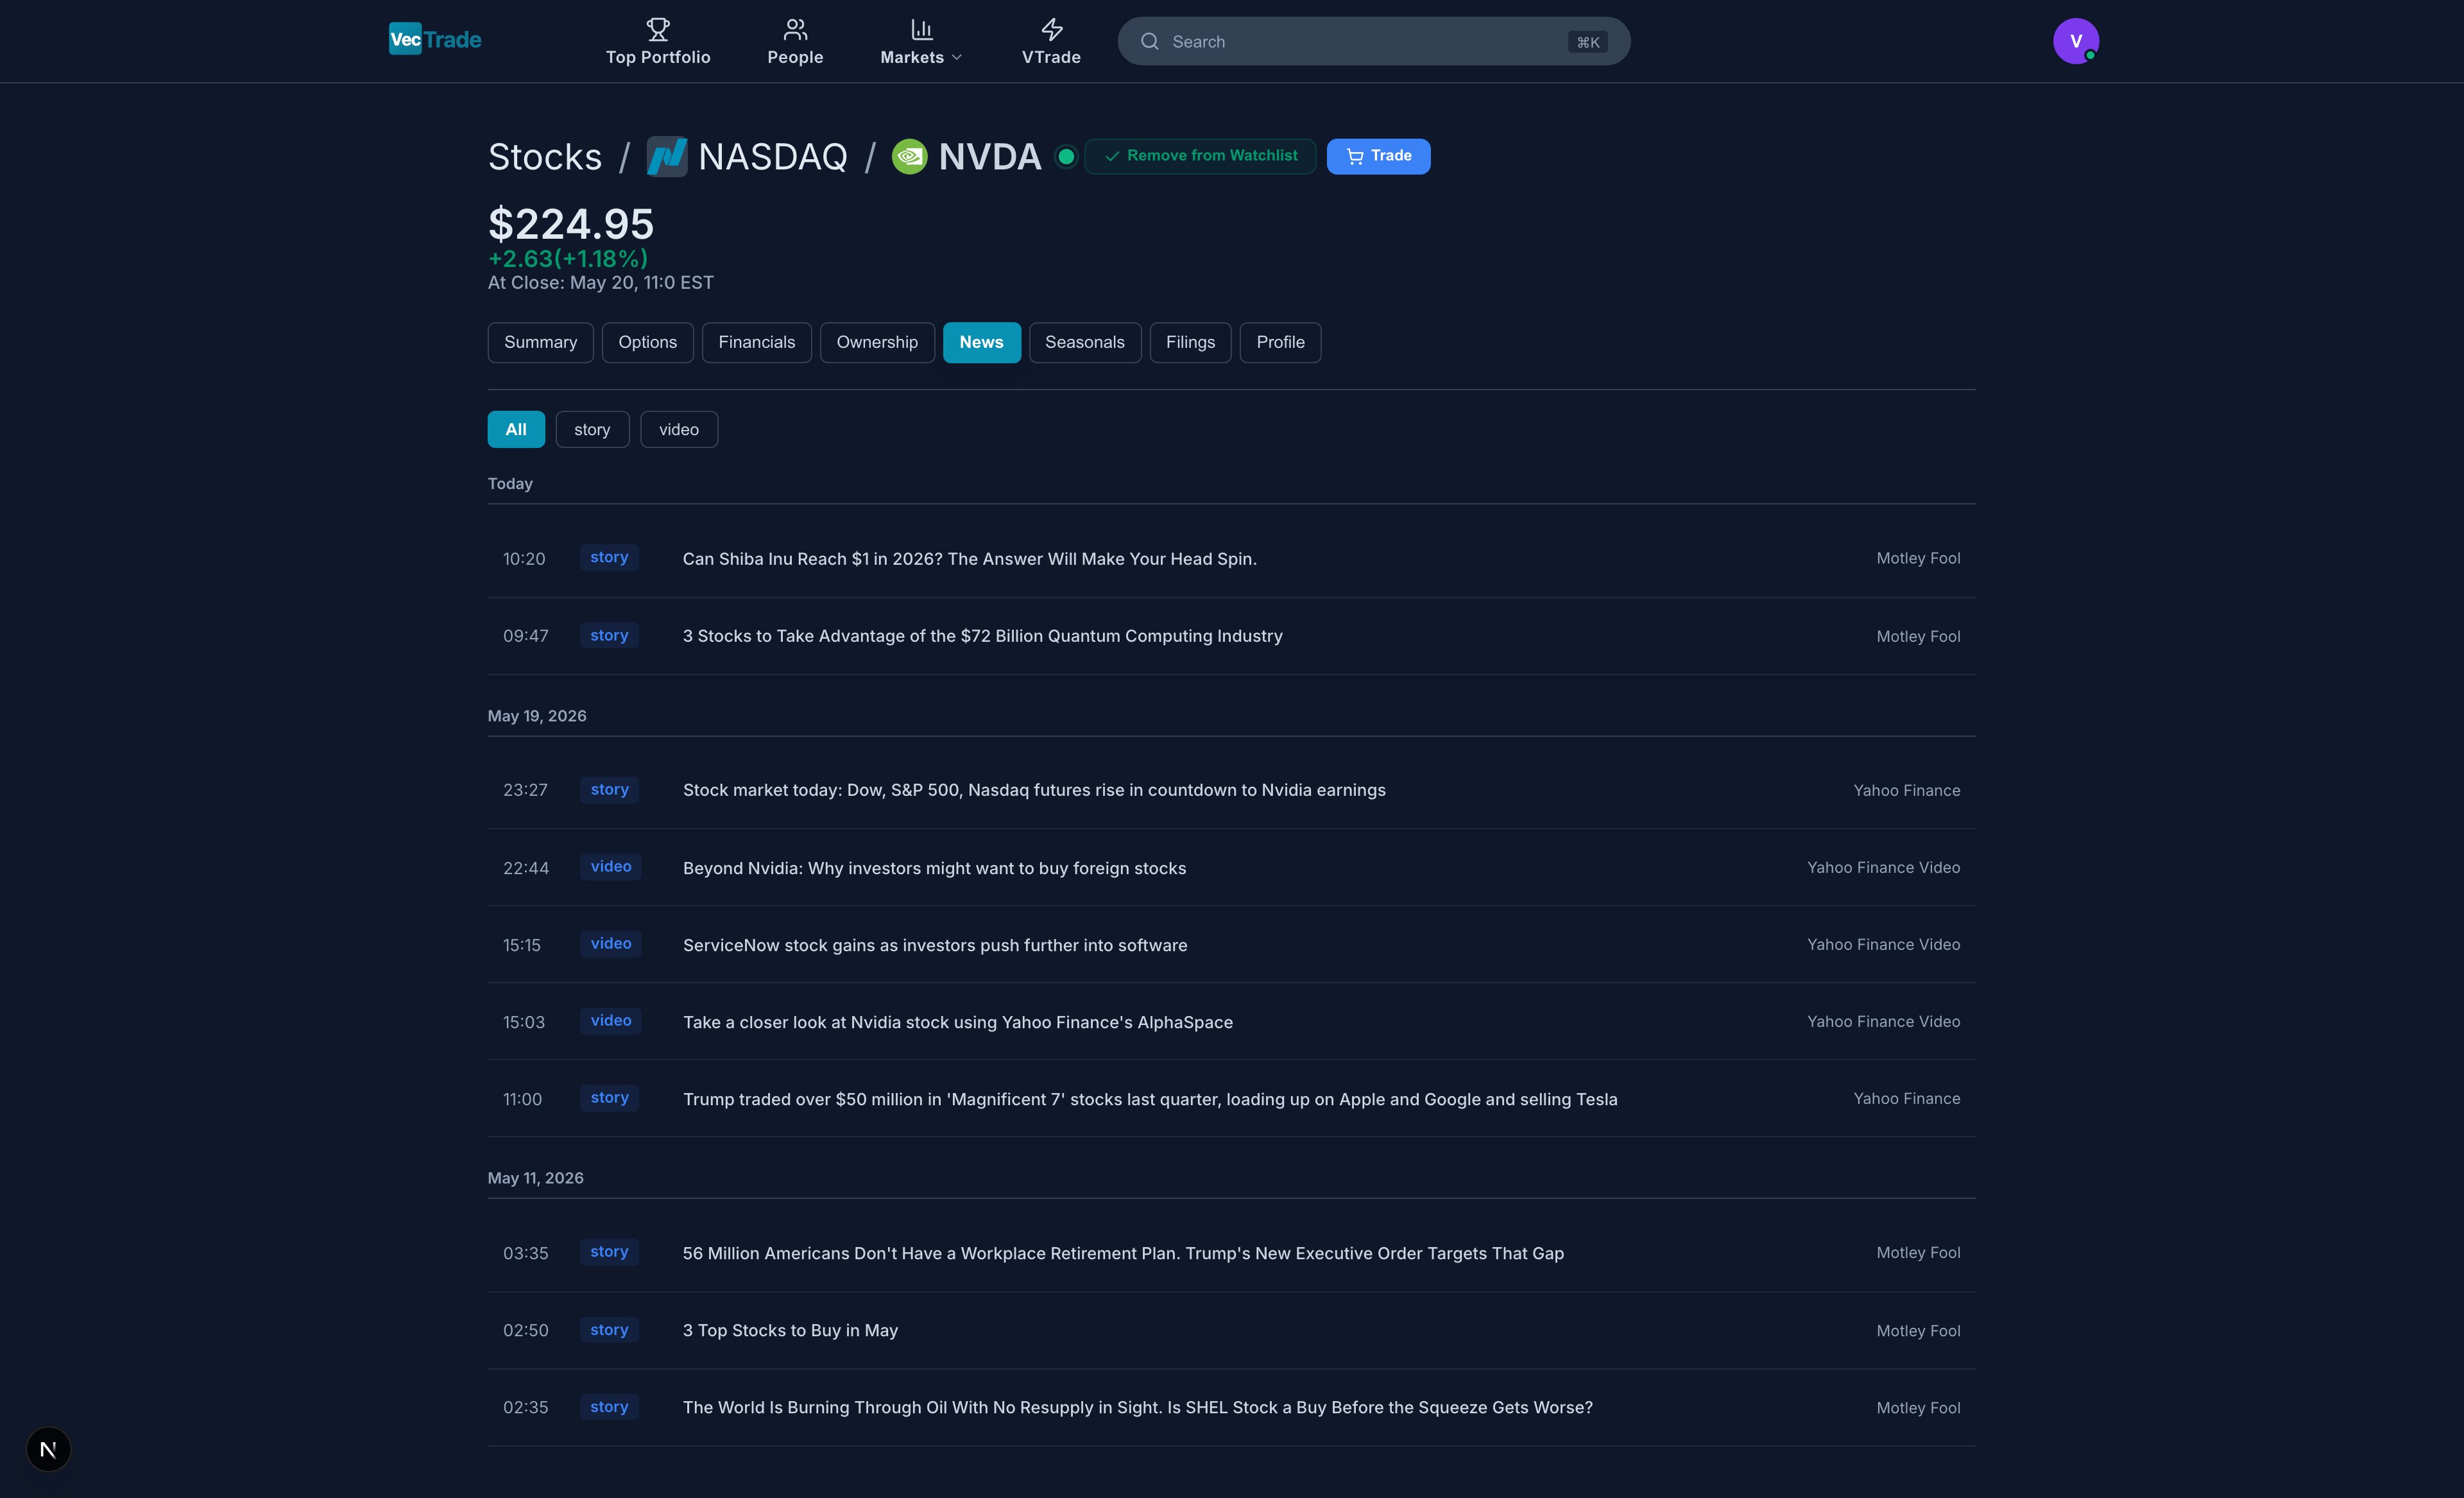Click the NASDAQ exchange logo
The width and height of the screenshot is (2464, 1498).
point(667,157)
